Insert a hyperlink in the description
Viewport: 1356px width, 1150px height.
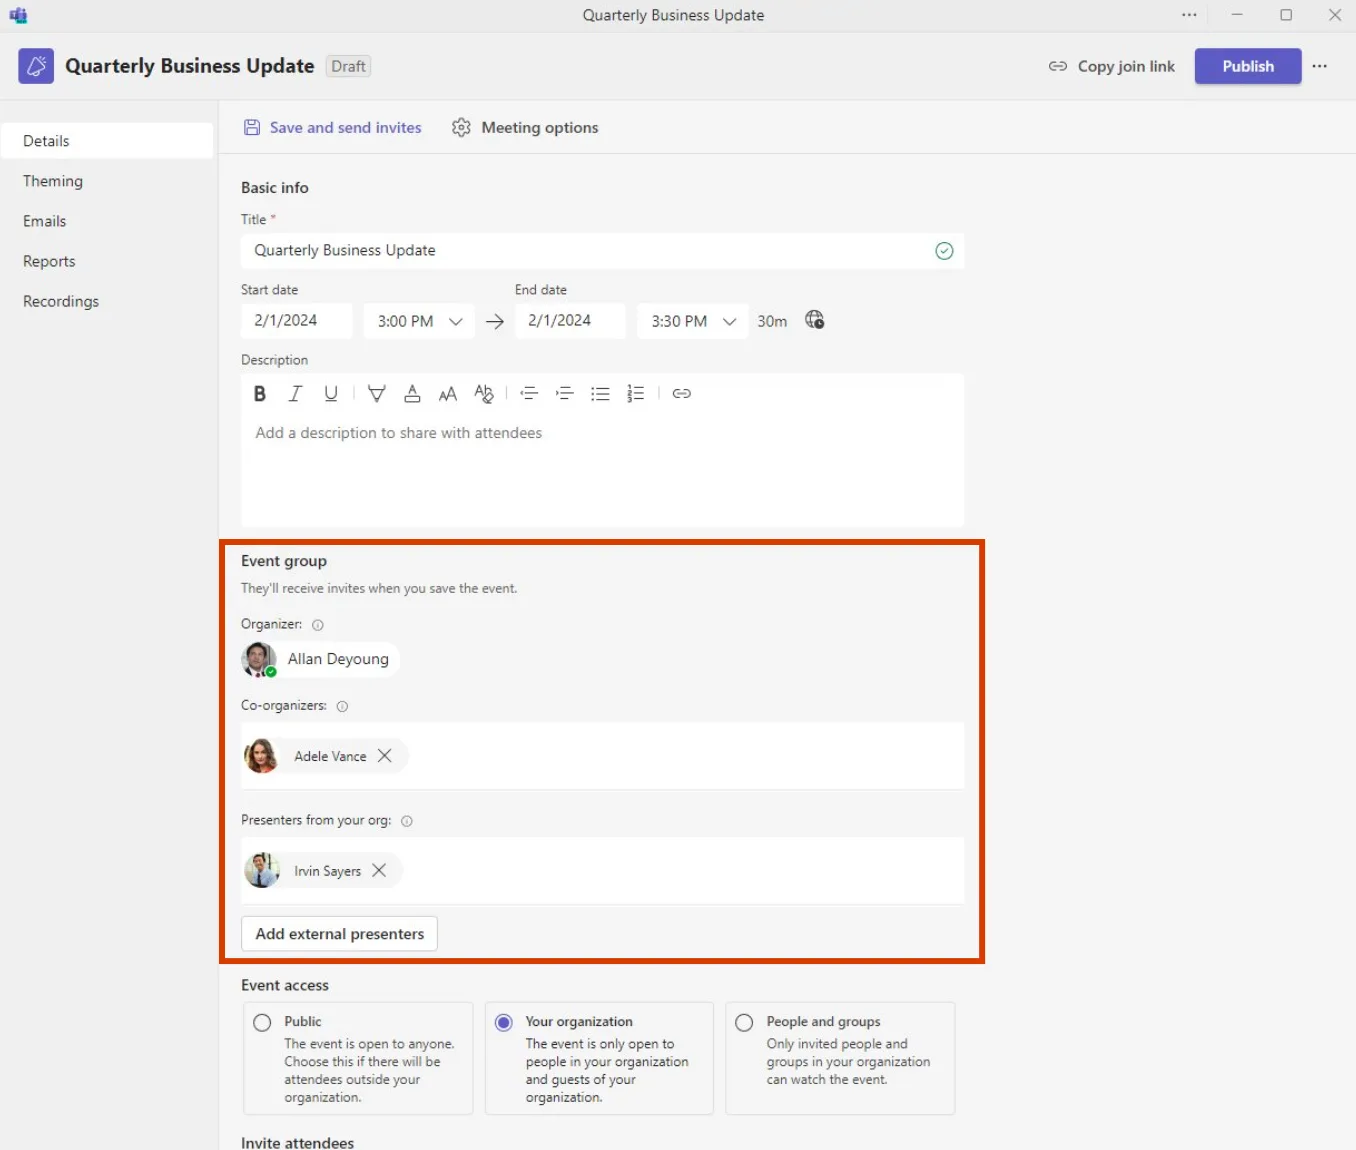(682, 394)
